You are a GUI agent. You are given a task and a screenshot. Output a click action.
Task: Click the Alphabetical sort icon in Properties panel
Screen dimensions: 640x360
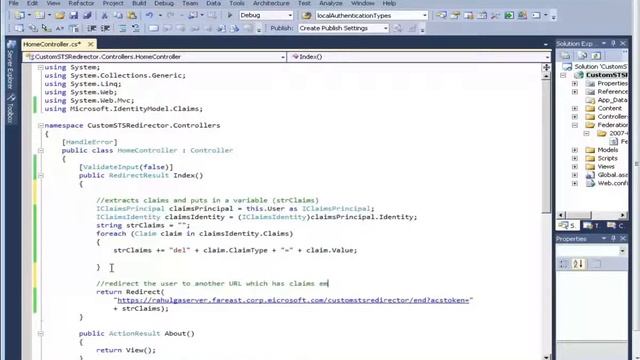click(x=578, y=264)
